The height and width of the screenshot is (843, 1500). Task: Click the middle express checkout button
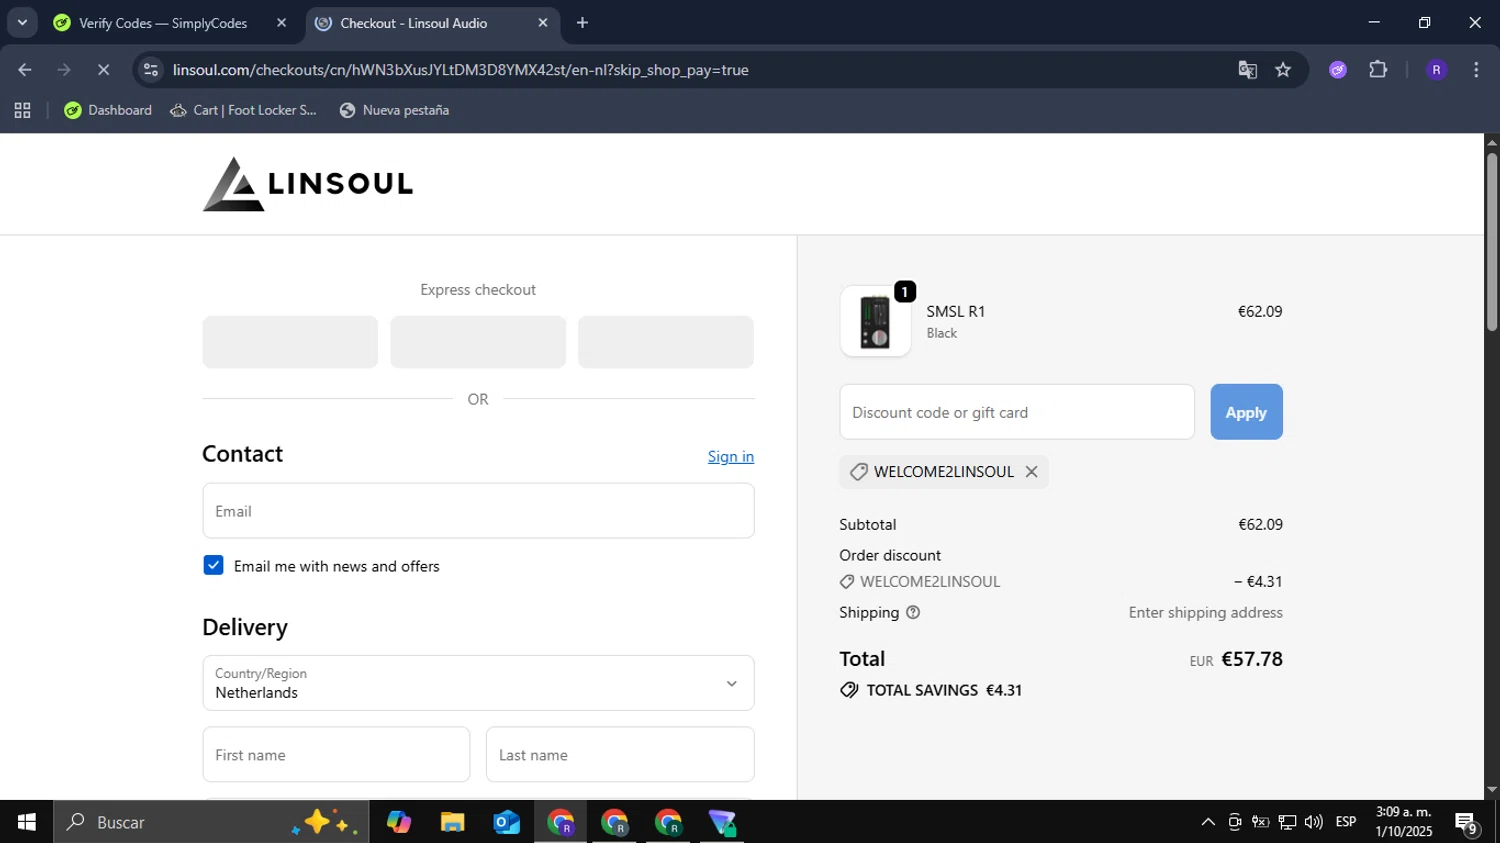pos(478,342)
